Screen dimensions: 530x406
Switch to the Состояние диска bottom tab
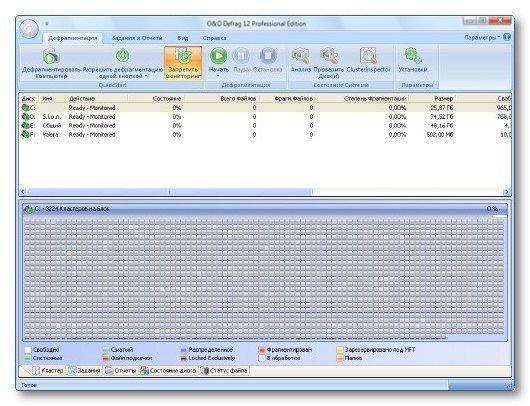click(169, 371)
